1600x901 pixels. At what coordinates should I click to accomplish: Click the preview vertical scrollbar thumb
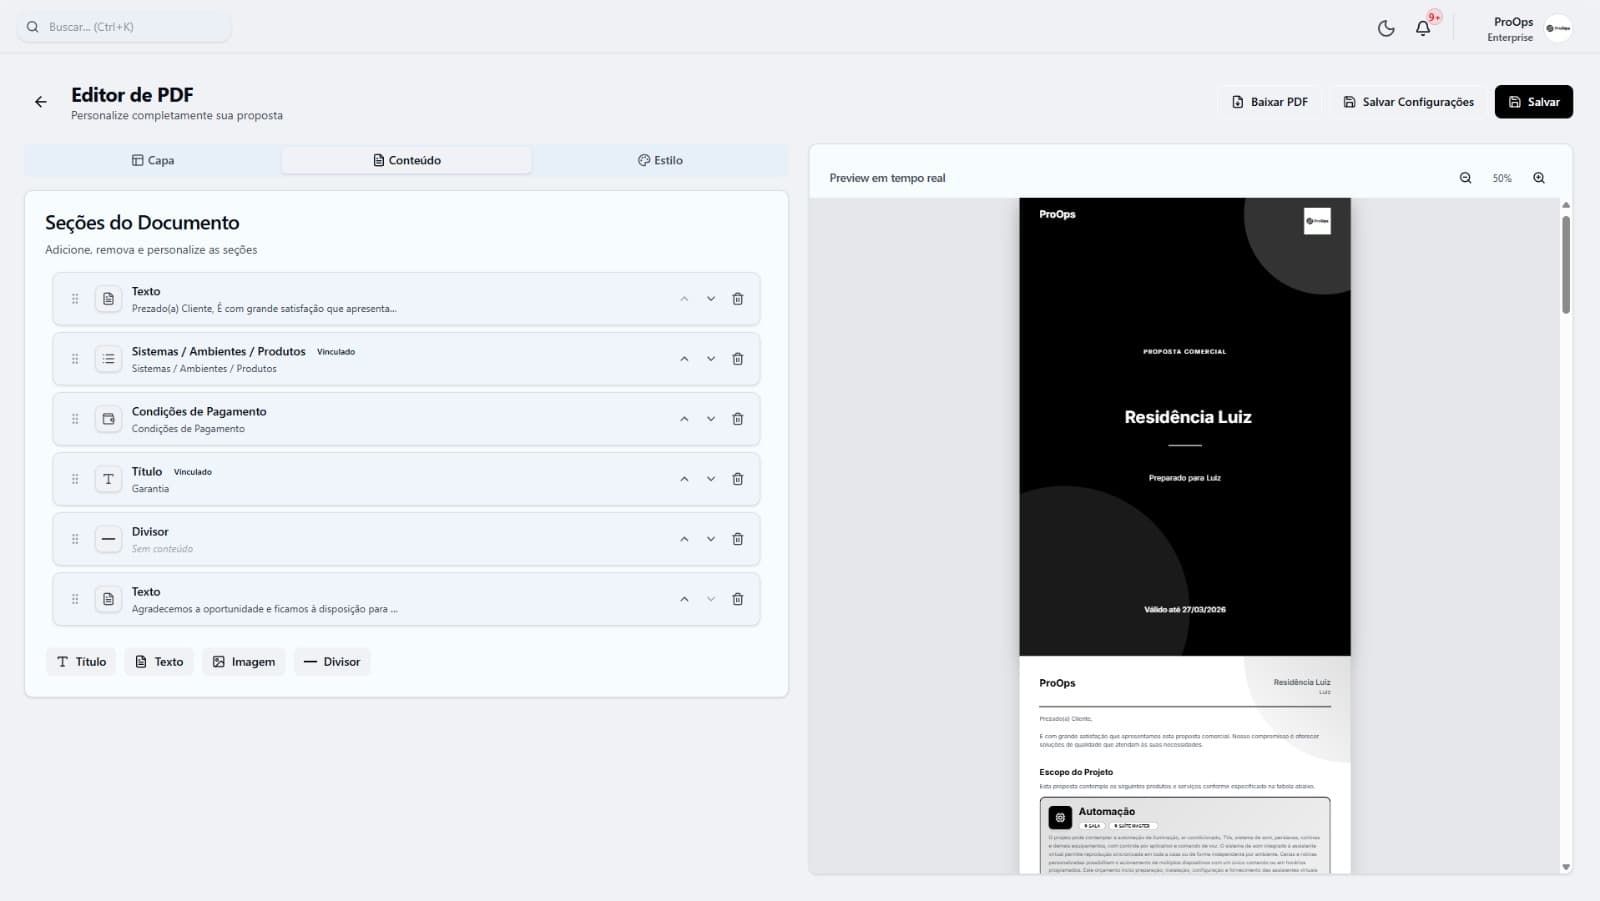pyautogui.click(x=1566, y=264)
